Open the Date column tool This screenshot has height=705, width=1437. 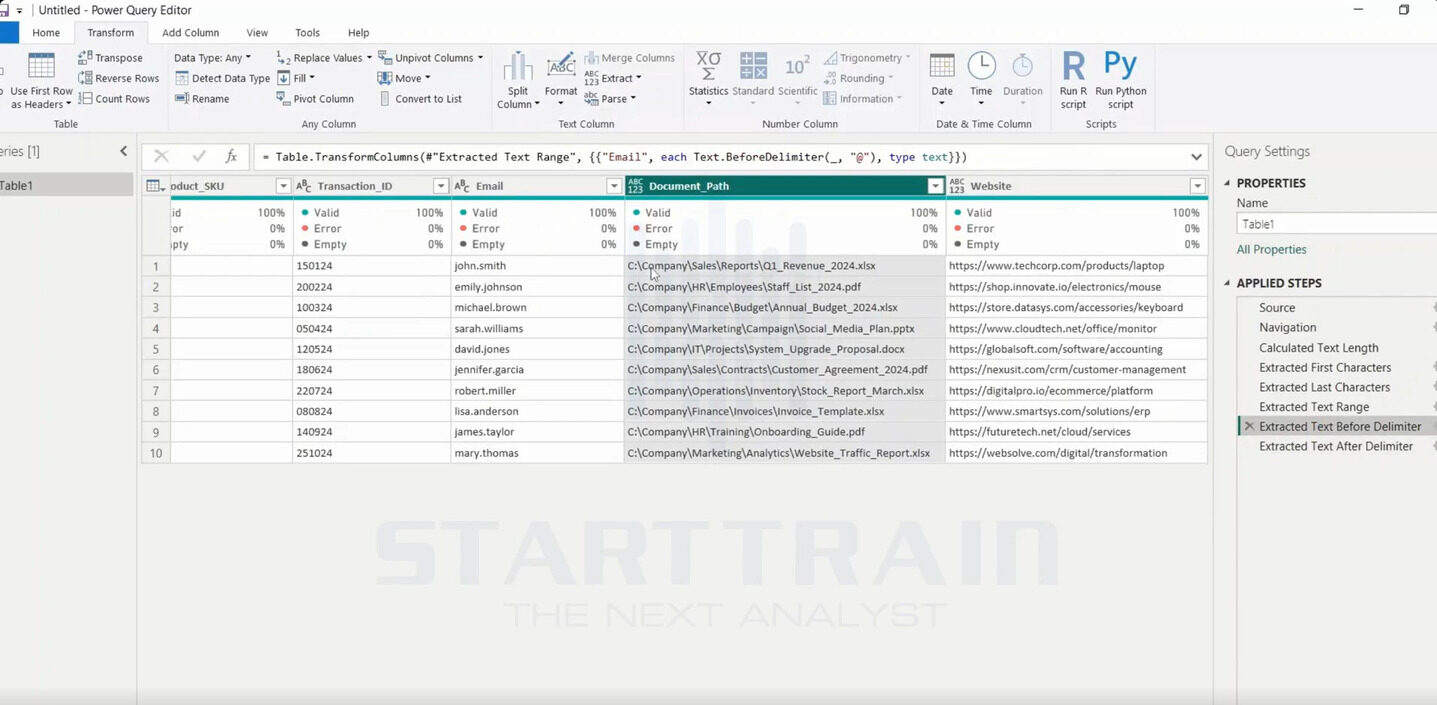coord(942,81)
